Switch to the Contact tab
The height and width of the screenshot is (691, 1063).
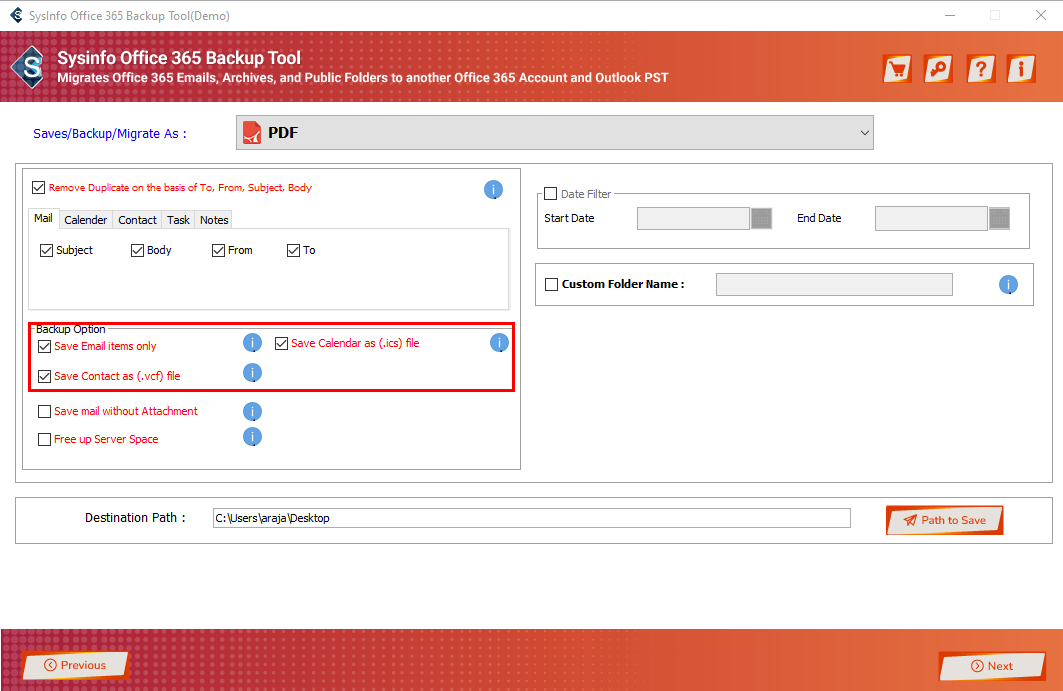coord(138,220)
